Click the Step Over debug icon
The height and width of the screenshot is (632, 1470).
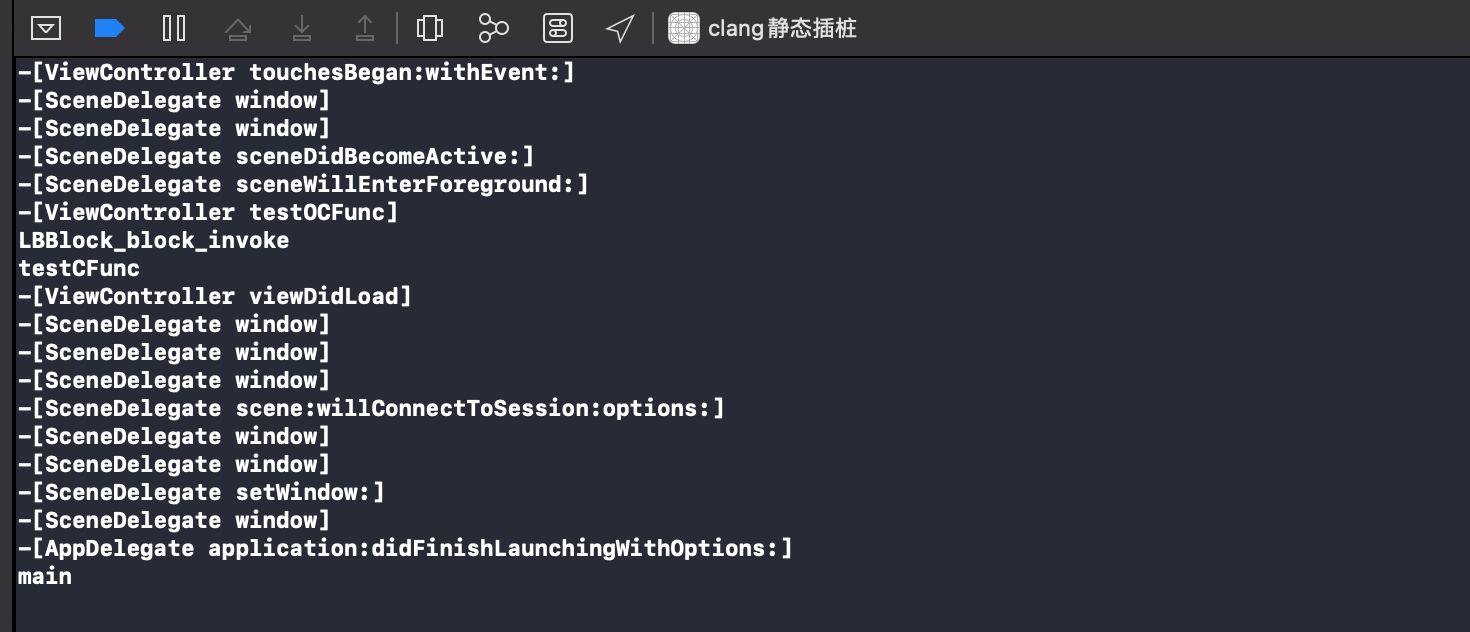pyautogui.click(x=237, y=28)
